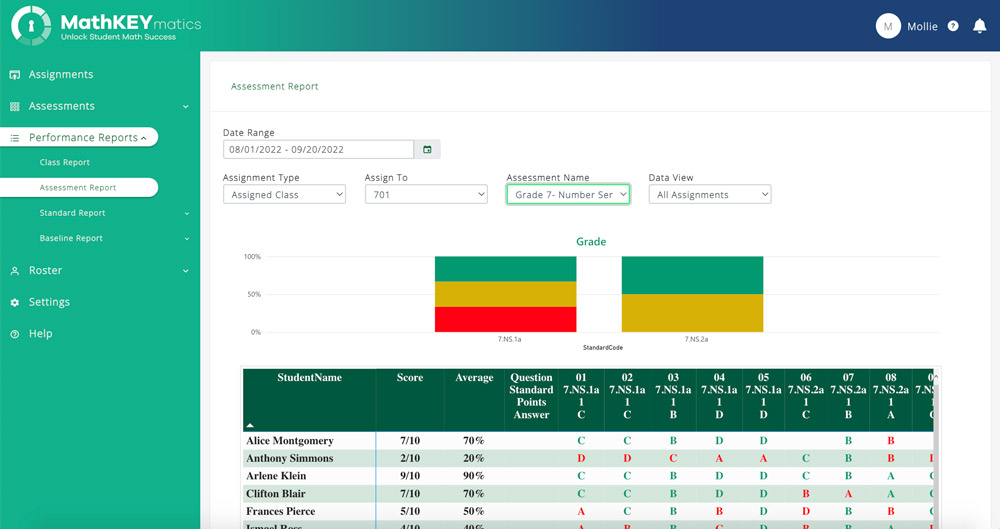Click the Settings gear icon in sidebar
This screenshot has height=529, width=1000.
click(15, 302)
